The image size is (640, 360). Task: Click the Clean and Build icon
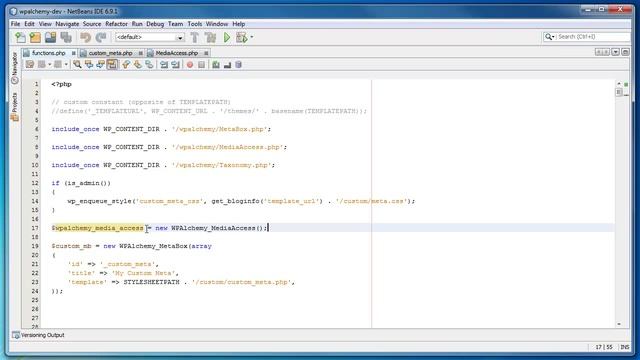pyautogui.click(x=211, y=38)
